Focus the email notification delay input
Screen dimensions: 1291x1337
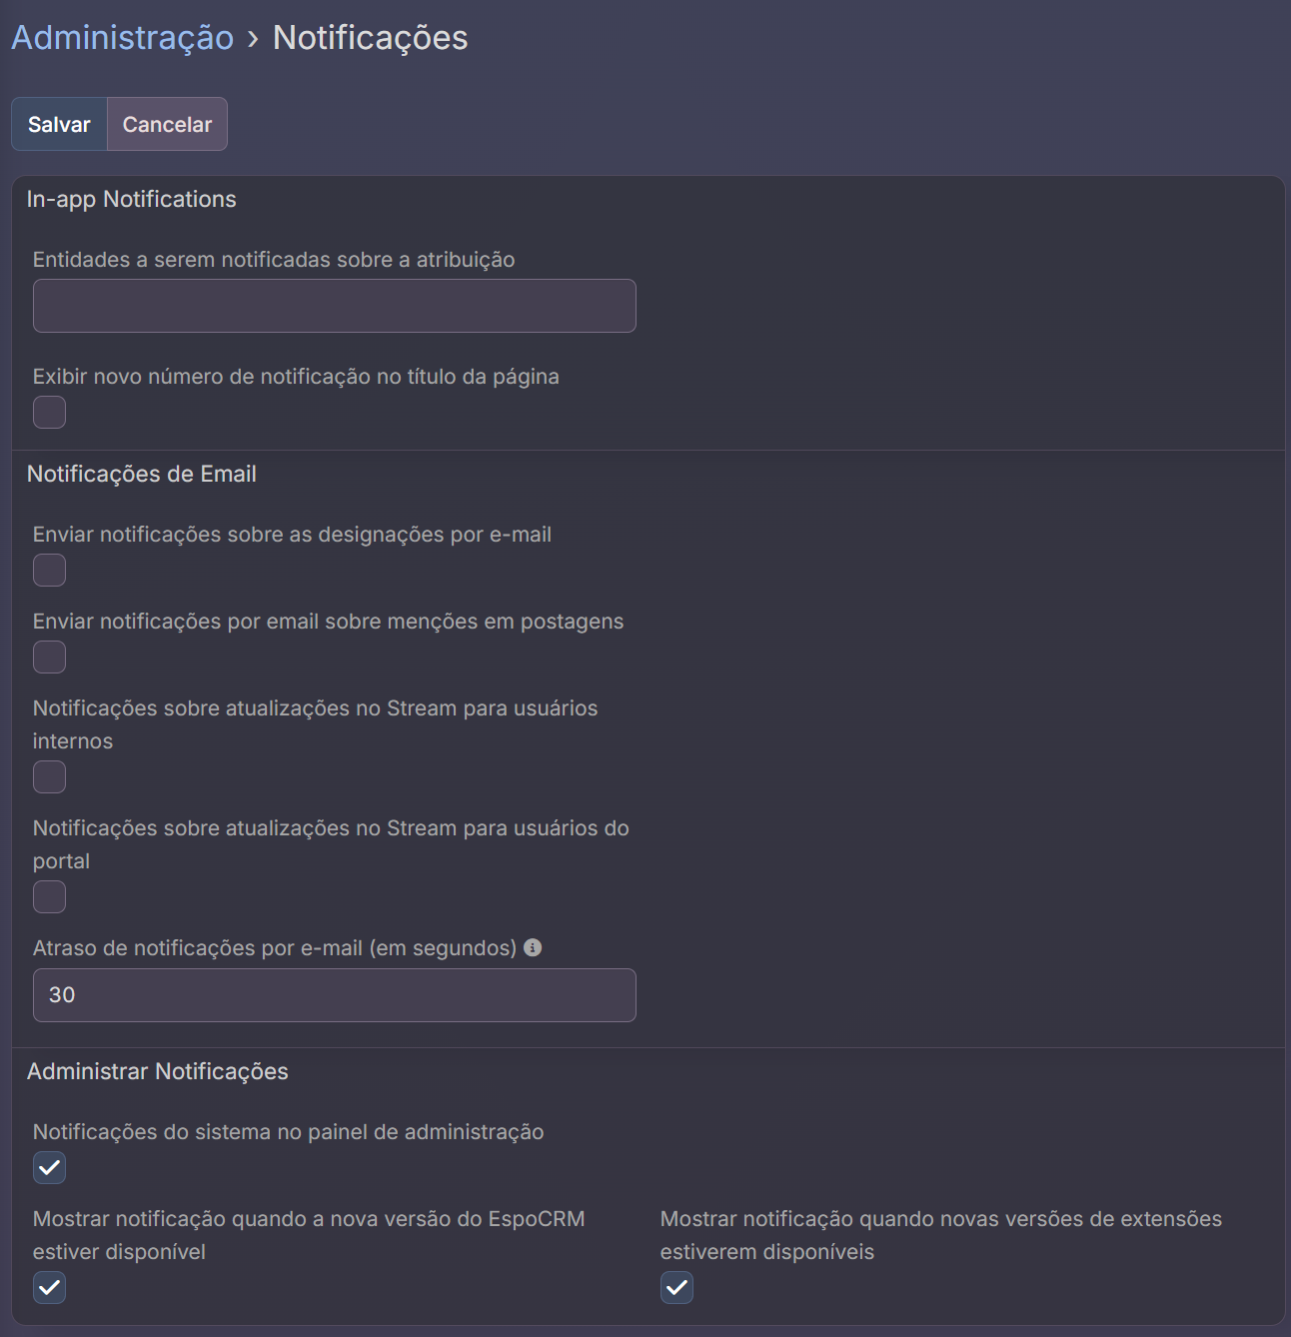(334, 995)
